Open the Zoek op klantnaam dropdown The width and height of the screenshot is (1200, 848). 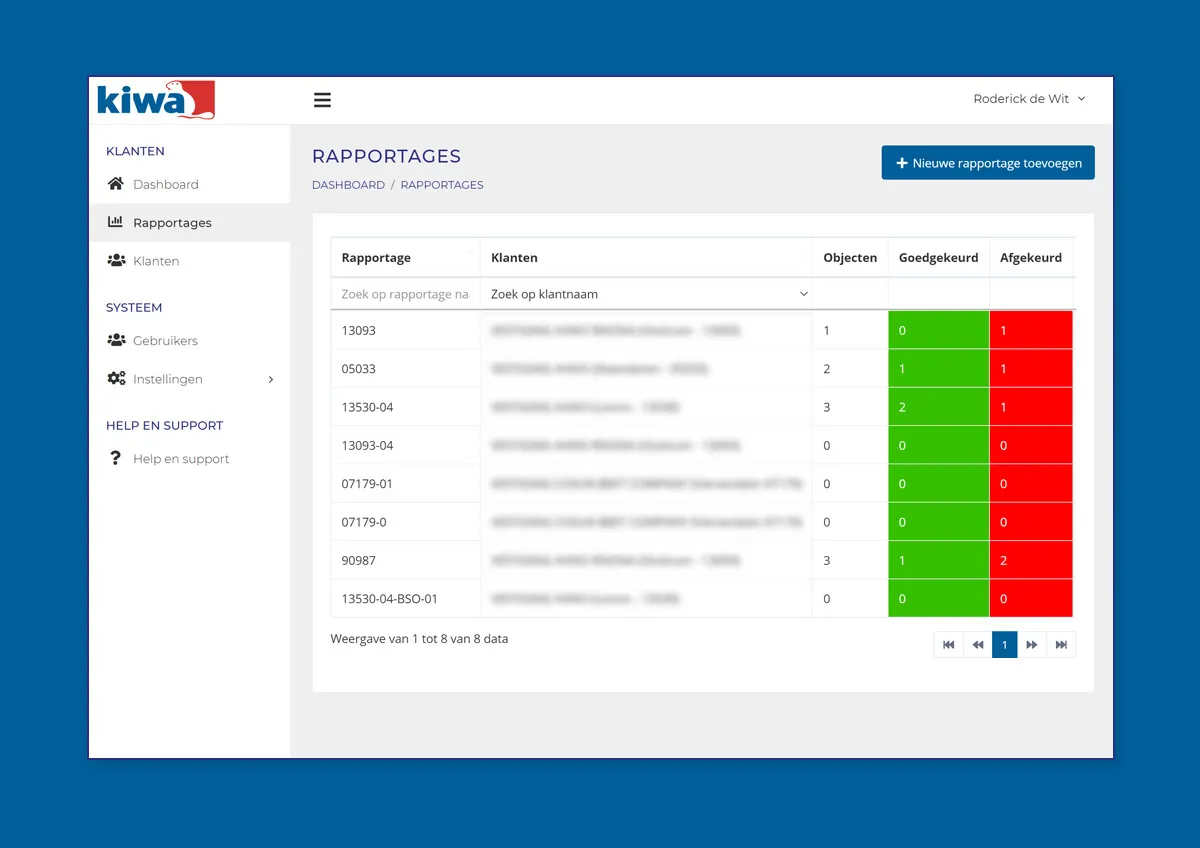pyautogui.click(x=645, y=293)
